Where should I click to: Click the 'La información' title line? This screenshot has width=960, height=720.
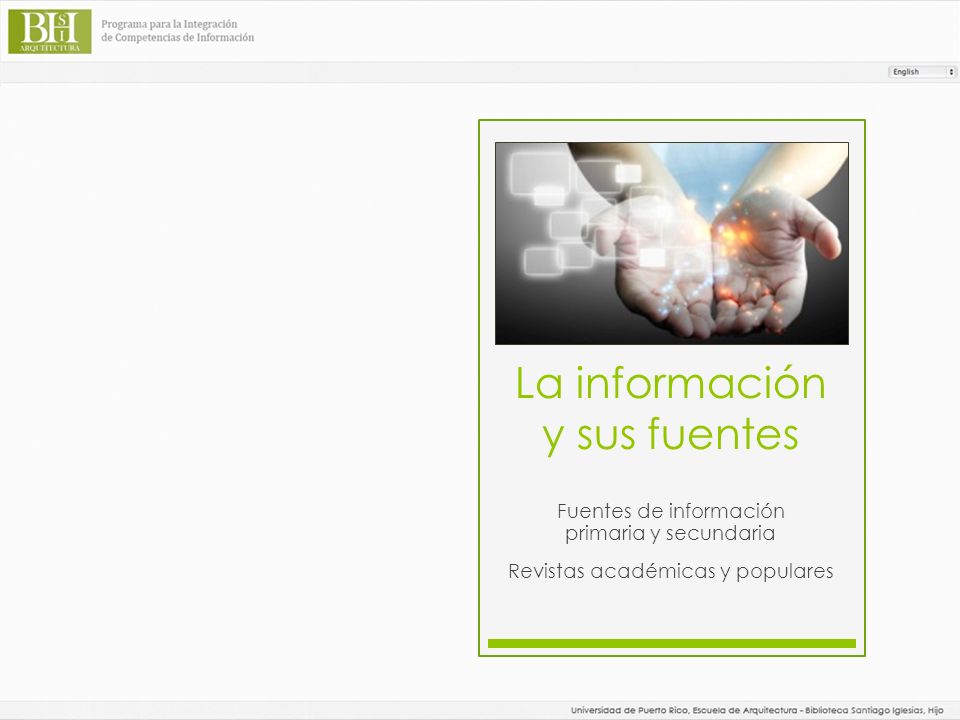pyautogui.click(x=670, y=383)
